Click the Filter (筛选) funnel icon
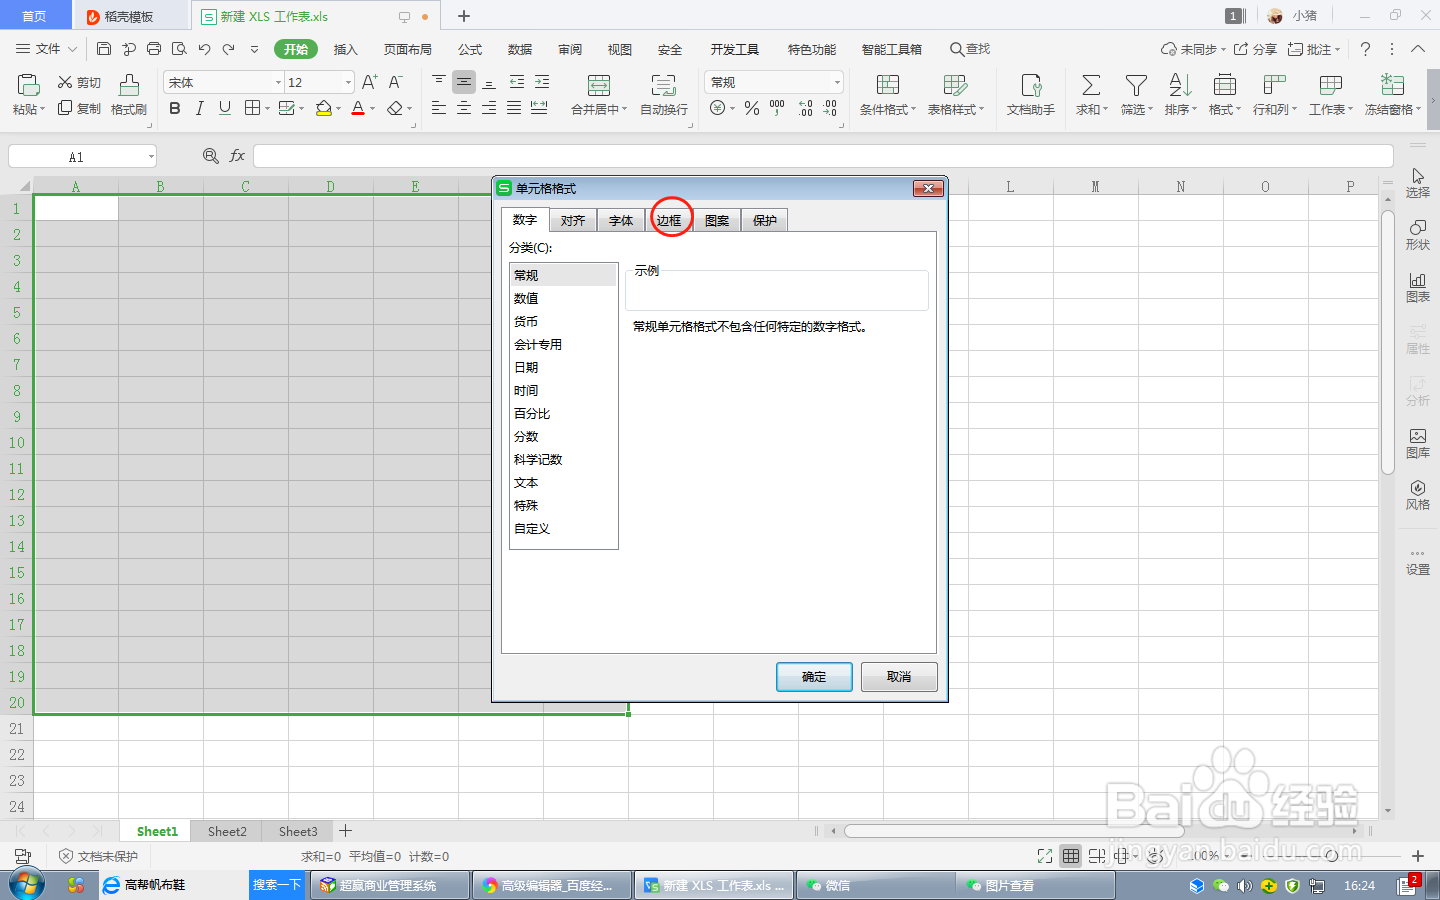This screenshot has width=1440, height=900. [1135, 86]
